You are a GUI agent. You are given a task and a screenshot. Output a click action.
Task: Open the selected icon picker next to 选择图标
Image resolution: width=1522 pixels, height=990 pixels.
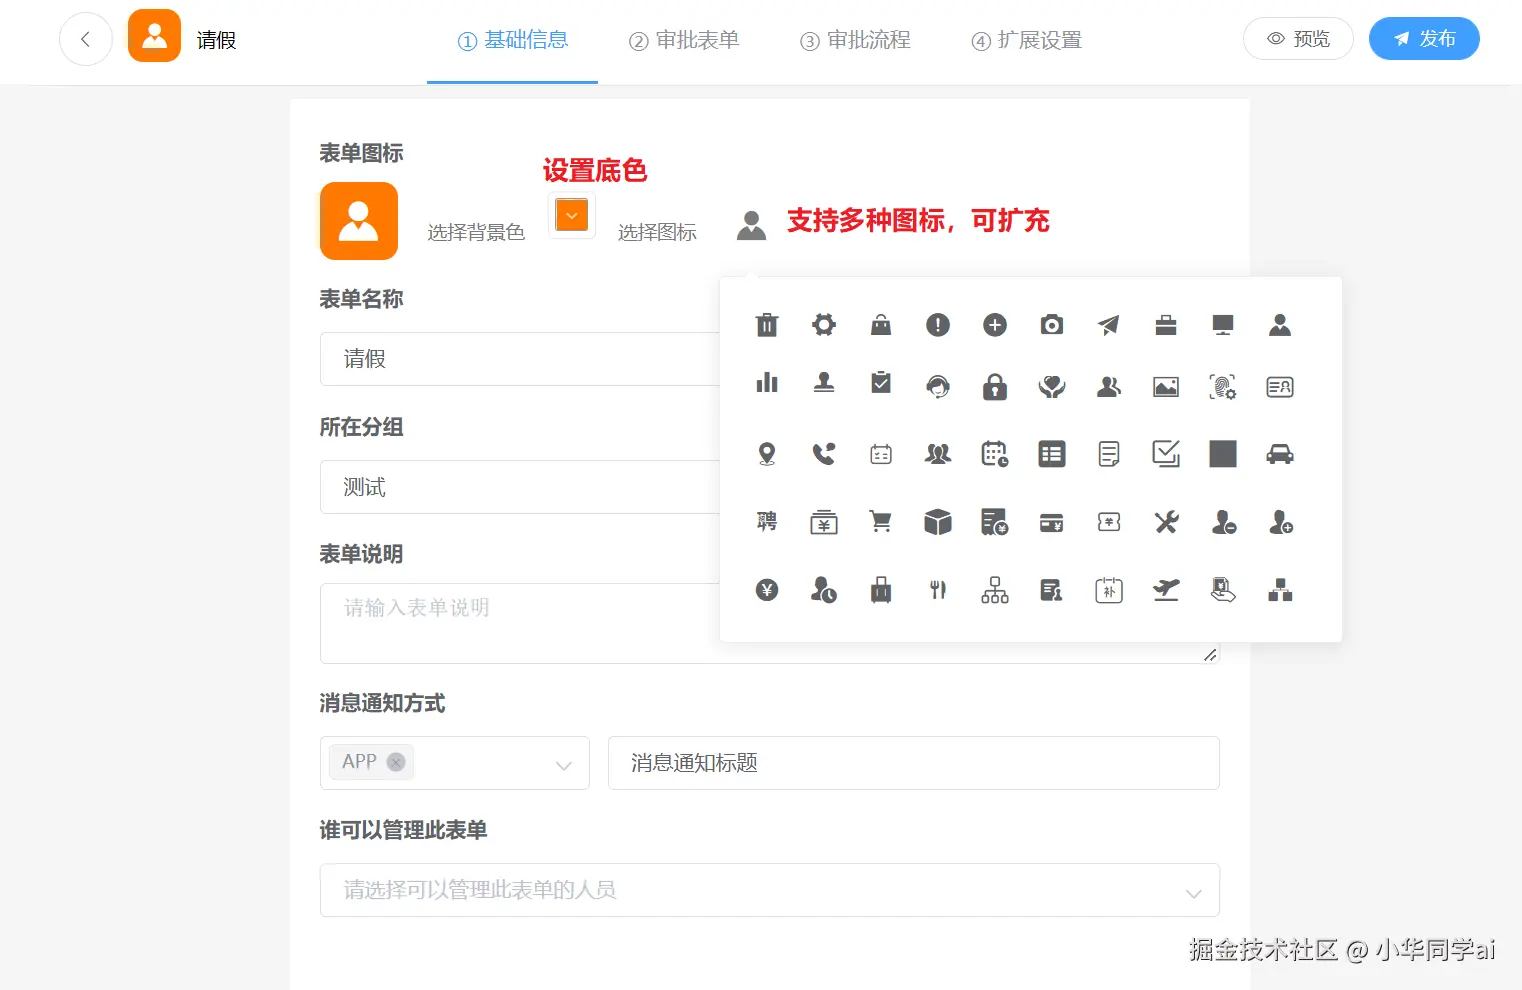(751, 225)
